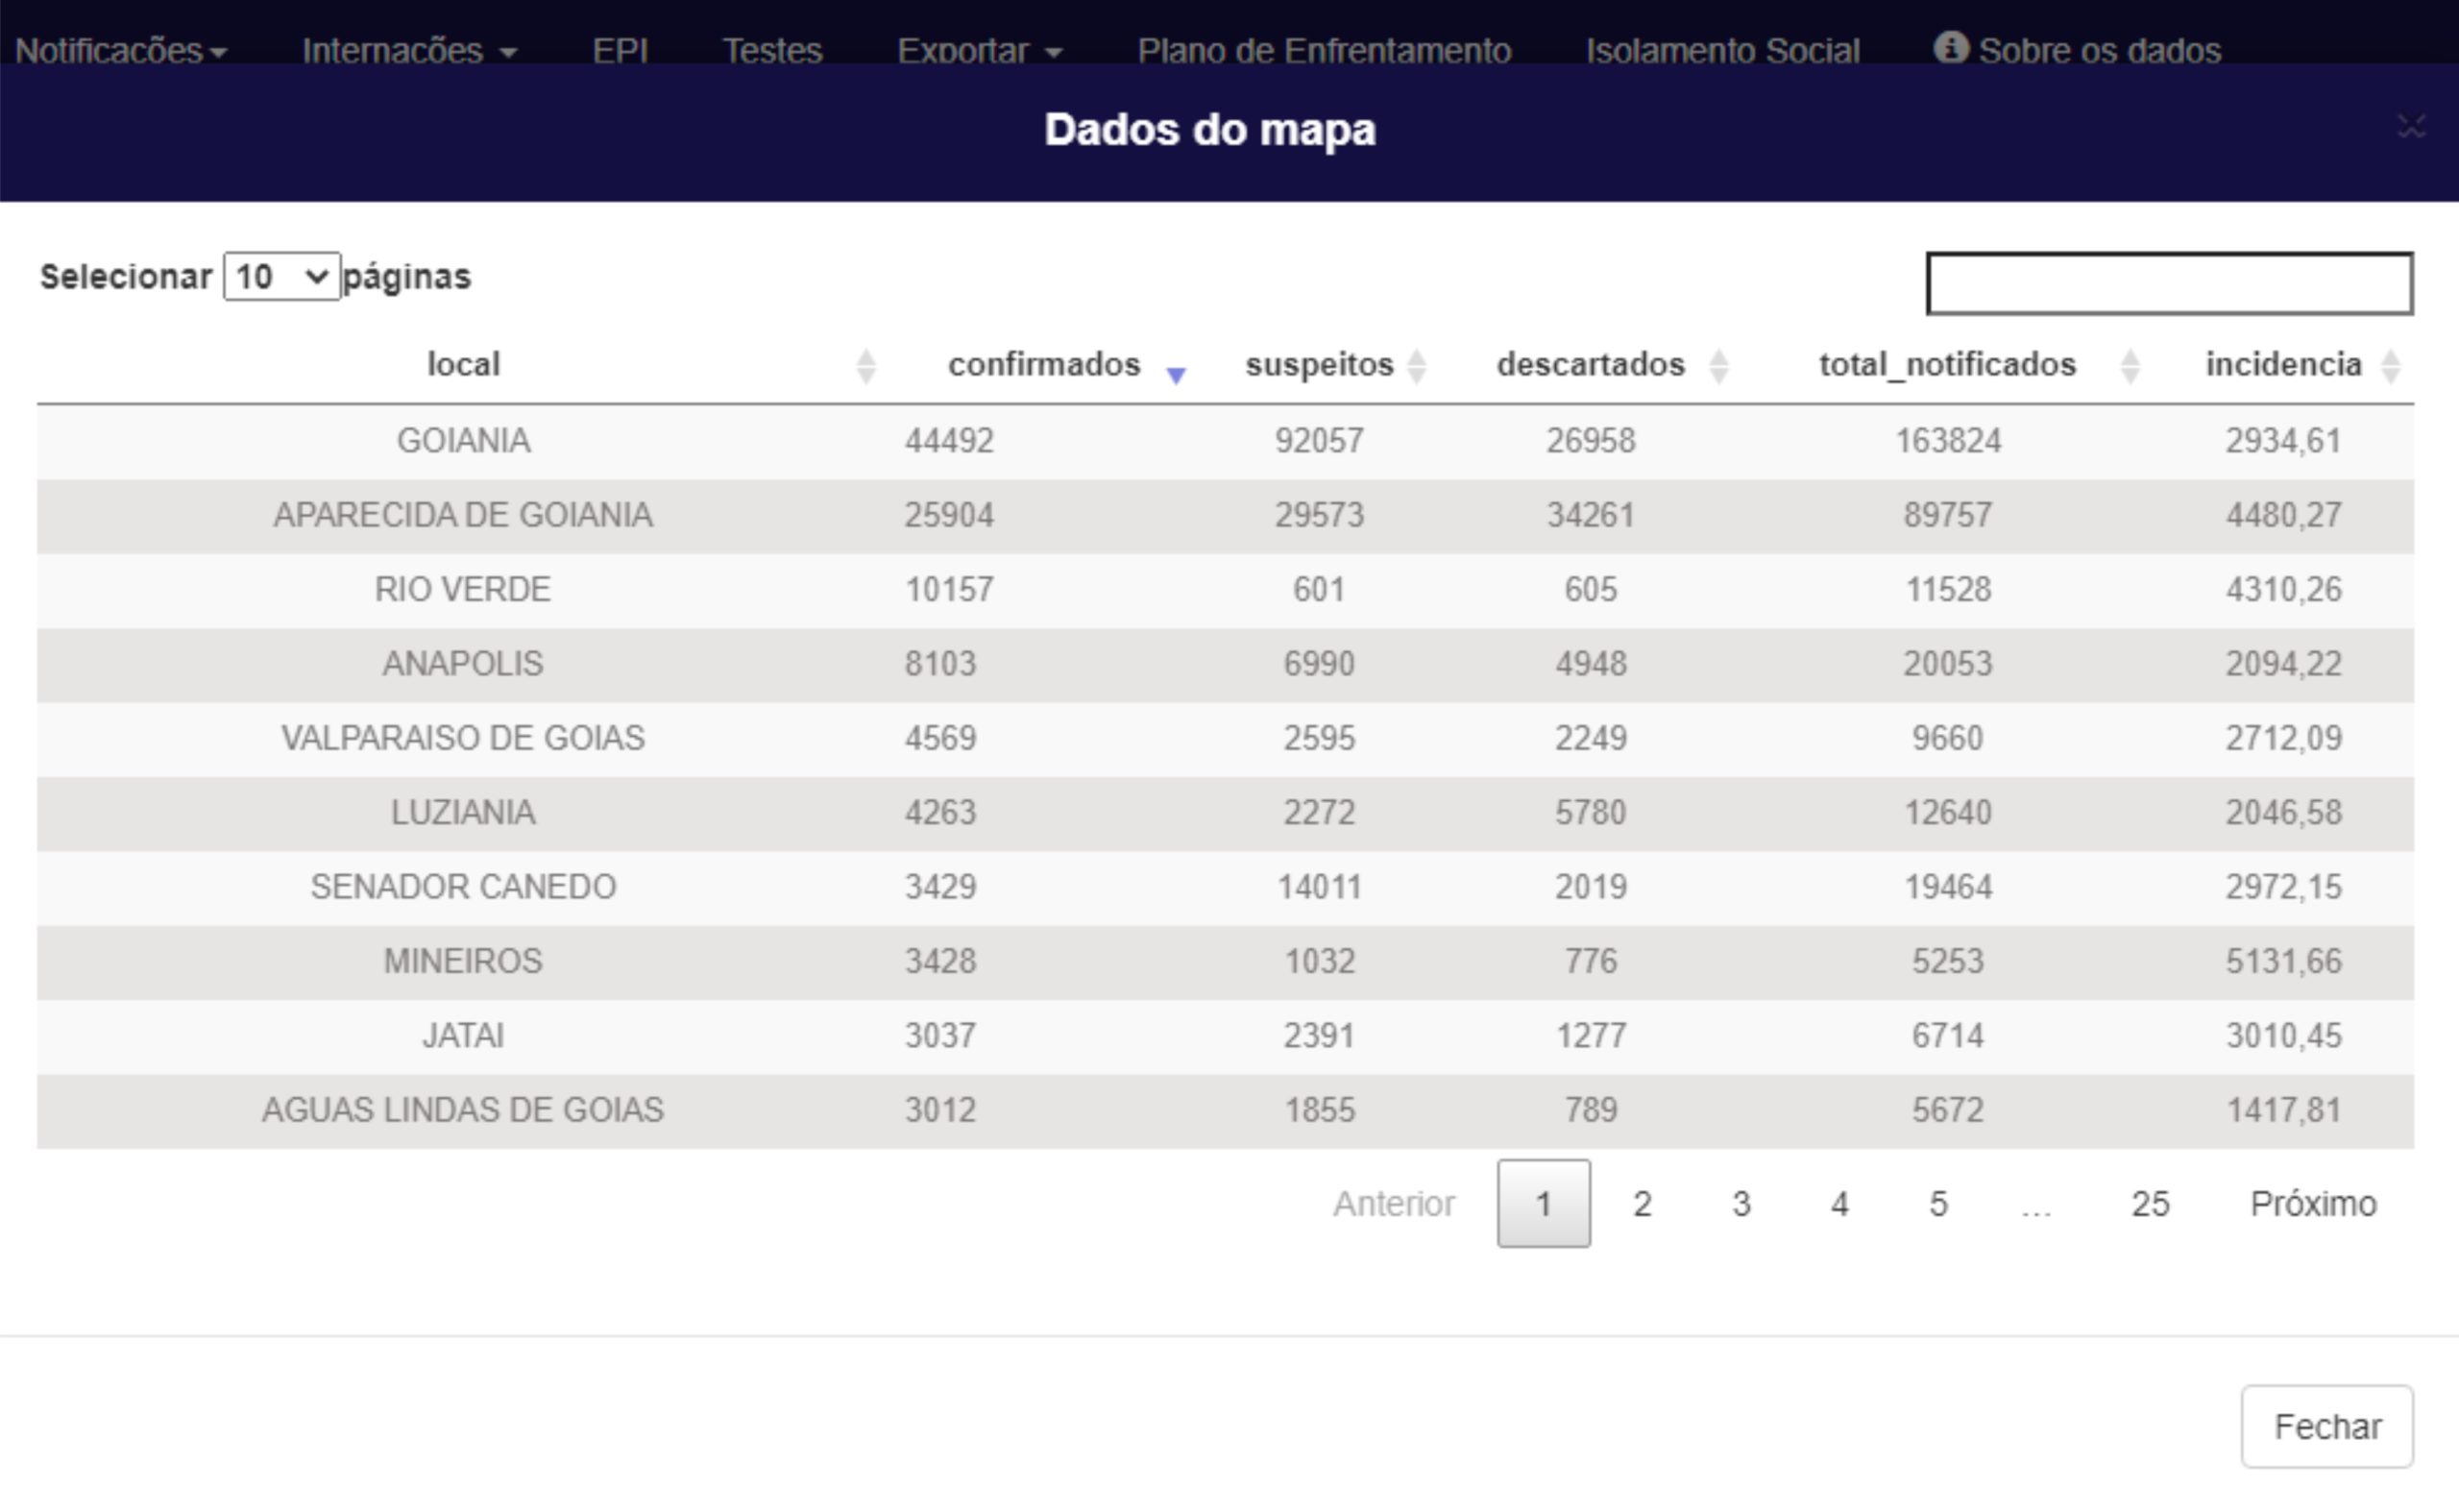Click the sort arrows beside local column
Image resolution: width=2459 pixels, height=1512 pixels.
tap(866, 367)
